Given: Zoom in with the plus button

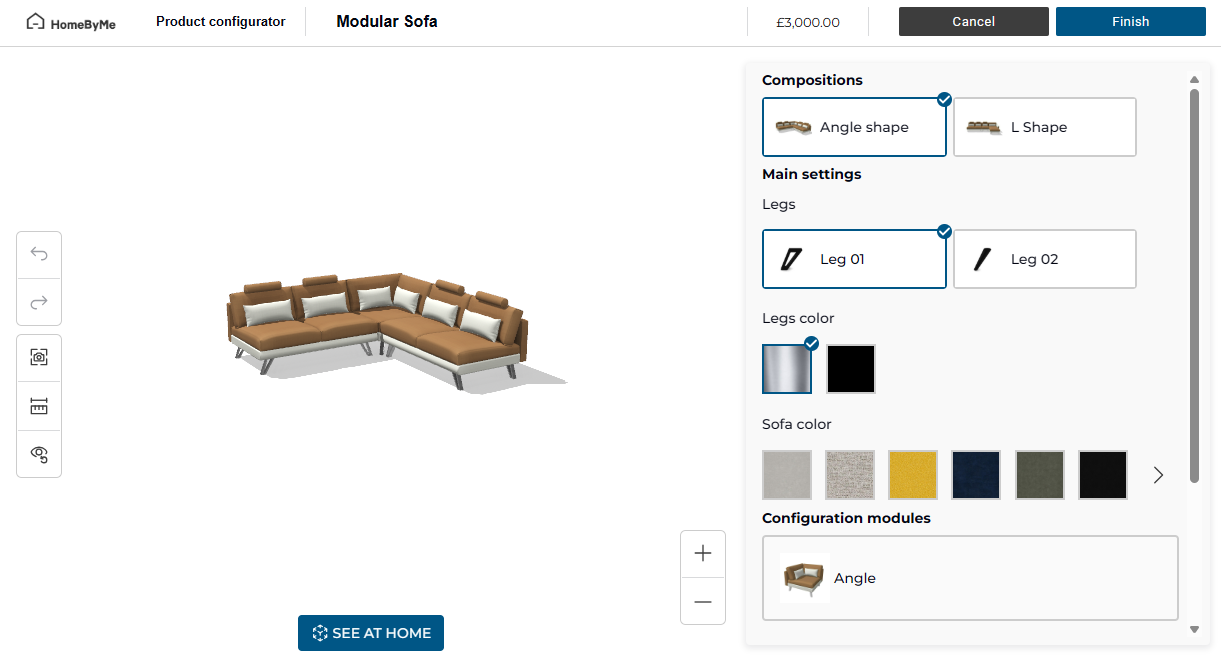Looking at the screenshot, I should coord(703,554).
